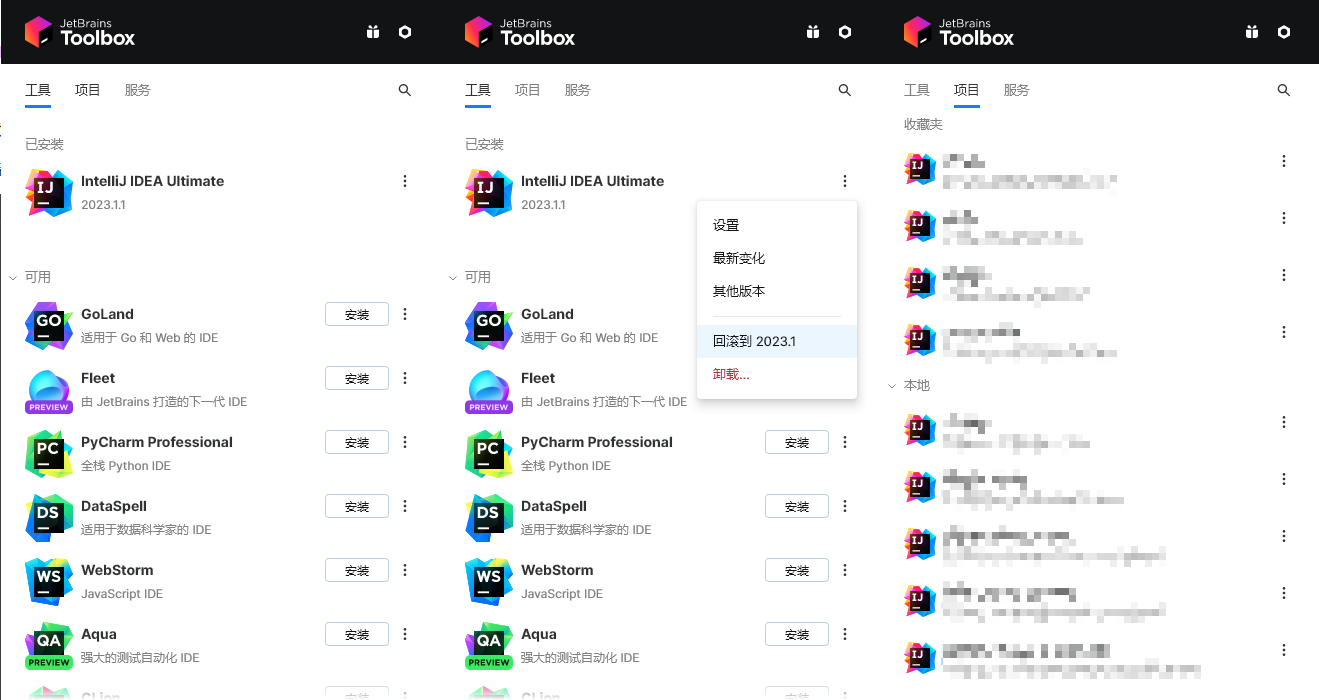Install PyCharm Professional from left panel

pyautogui.click(x=357, y=442)
